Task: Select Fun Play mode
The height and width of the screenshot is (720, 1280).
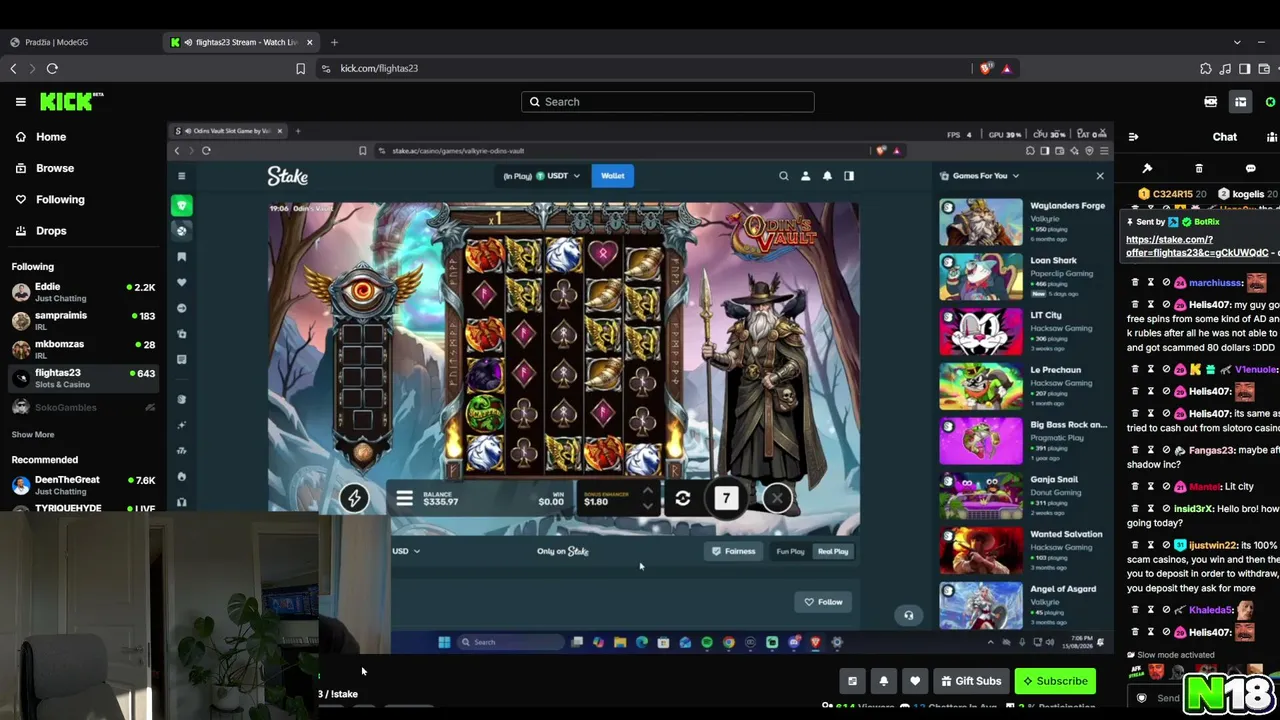Action: point(790,551)
